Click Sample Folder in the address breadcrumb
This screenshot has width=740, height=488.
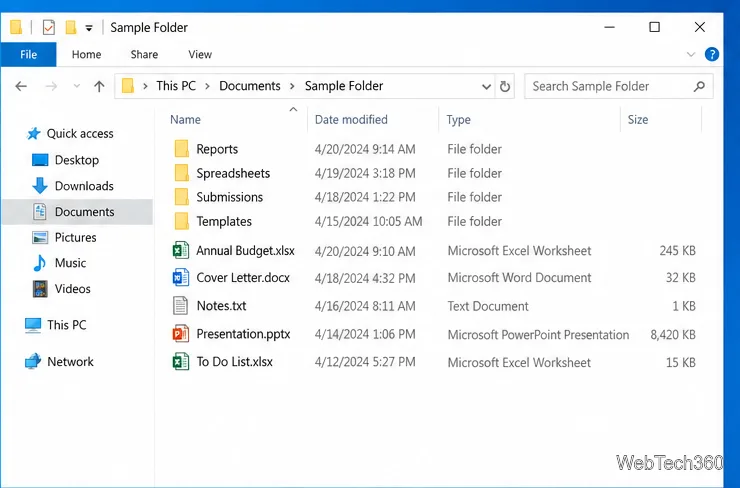344,86
